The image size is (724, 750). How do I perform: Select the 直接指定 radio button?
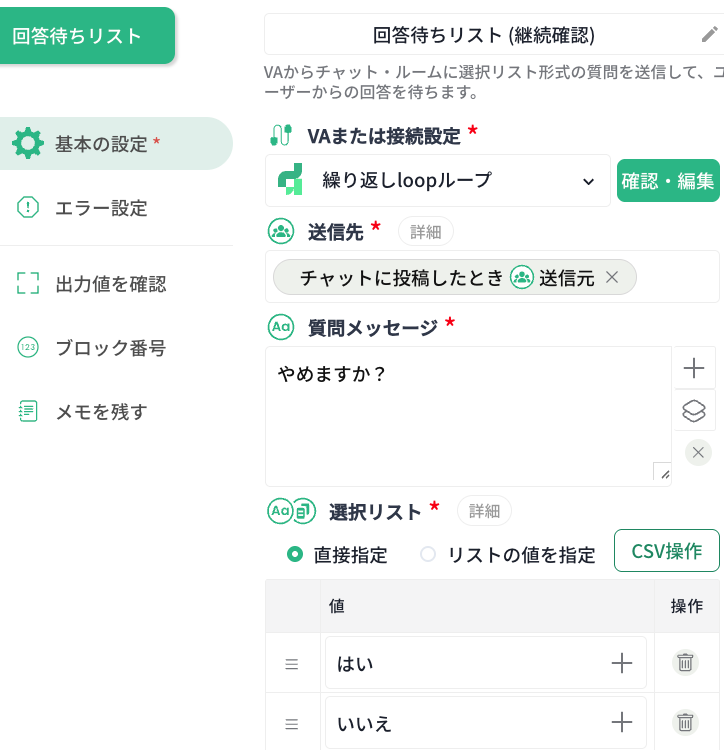[295, 554]
